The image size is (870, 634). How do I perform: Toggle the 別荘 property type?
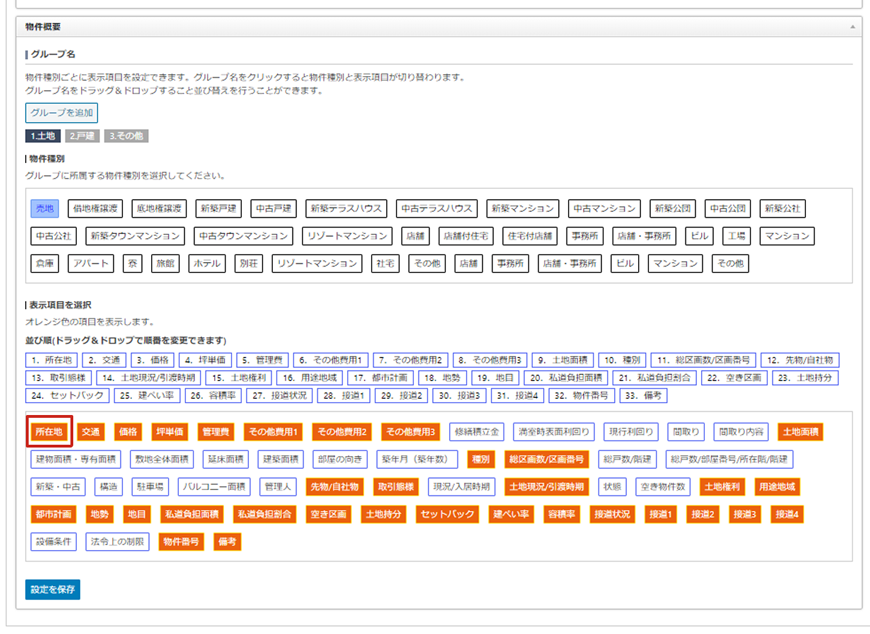(x=247, y=264)
